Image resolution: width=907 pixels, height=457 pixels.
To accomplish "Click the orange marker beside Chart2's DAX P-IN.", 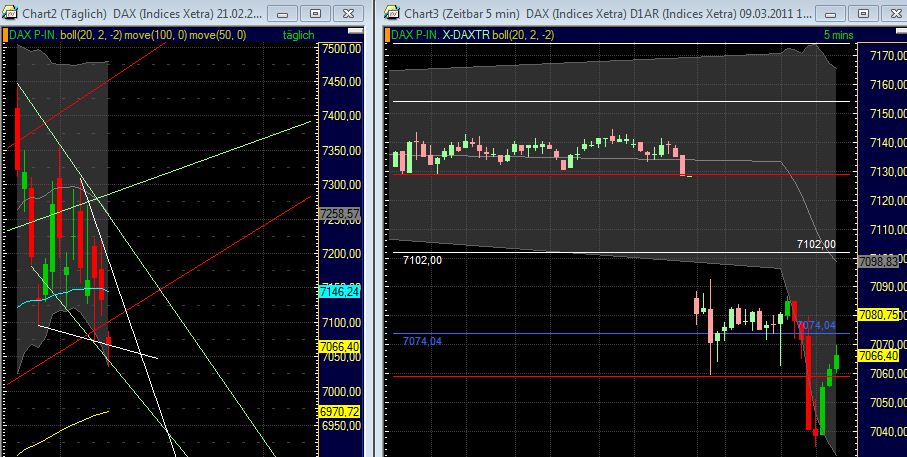I will click(x=5, y=35).
